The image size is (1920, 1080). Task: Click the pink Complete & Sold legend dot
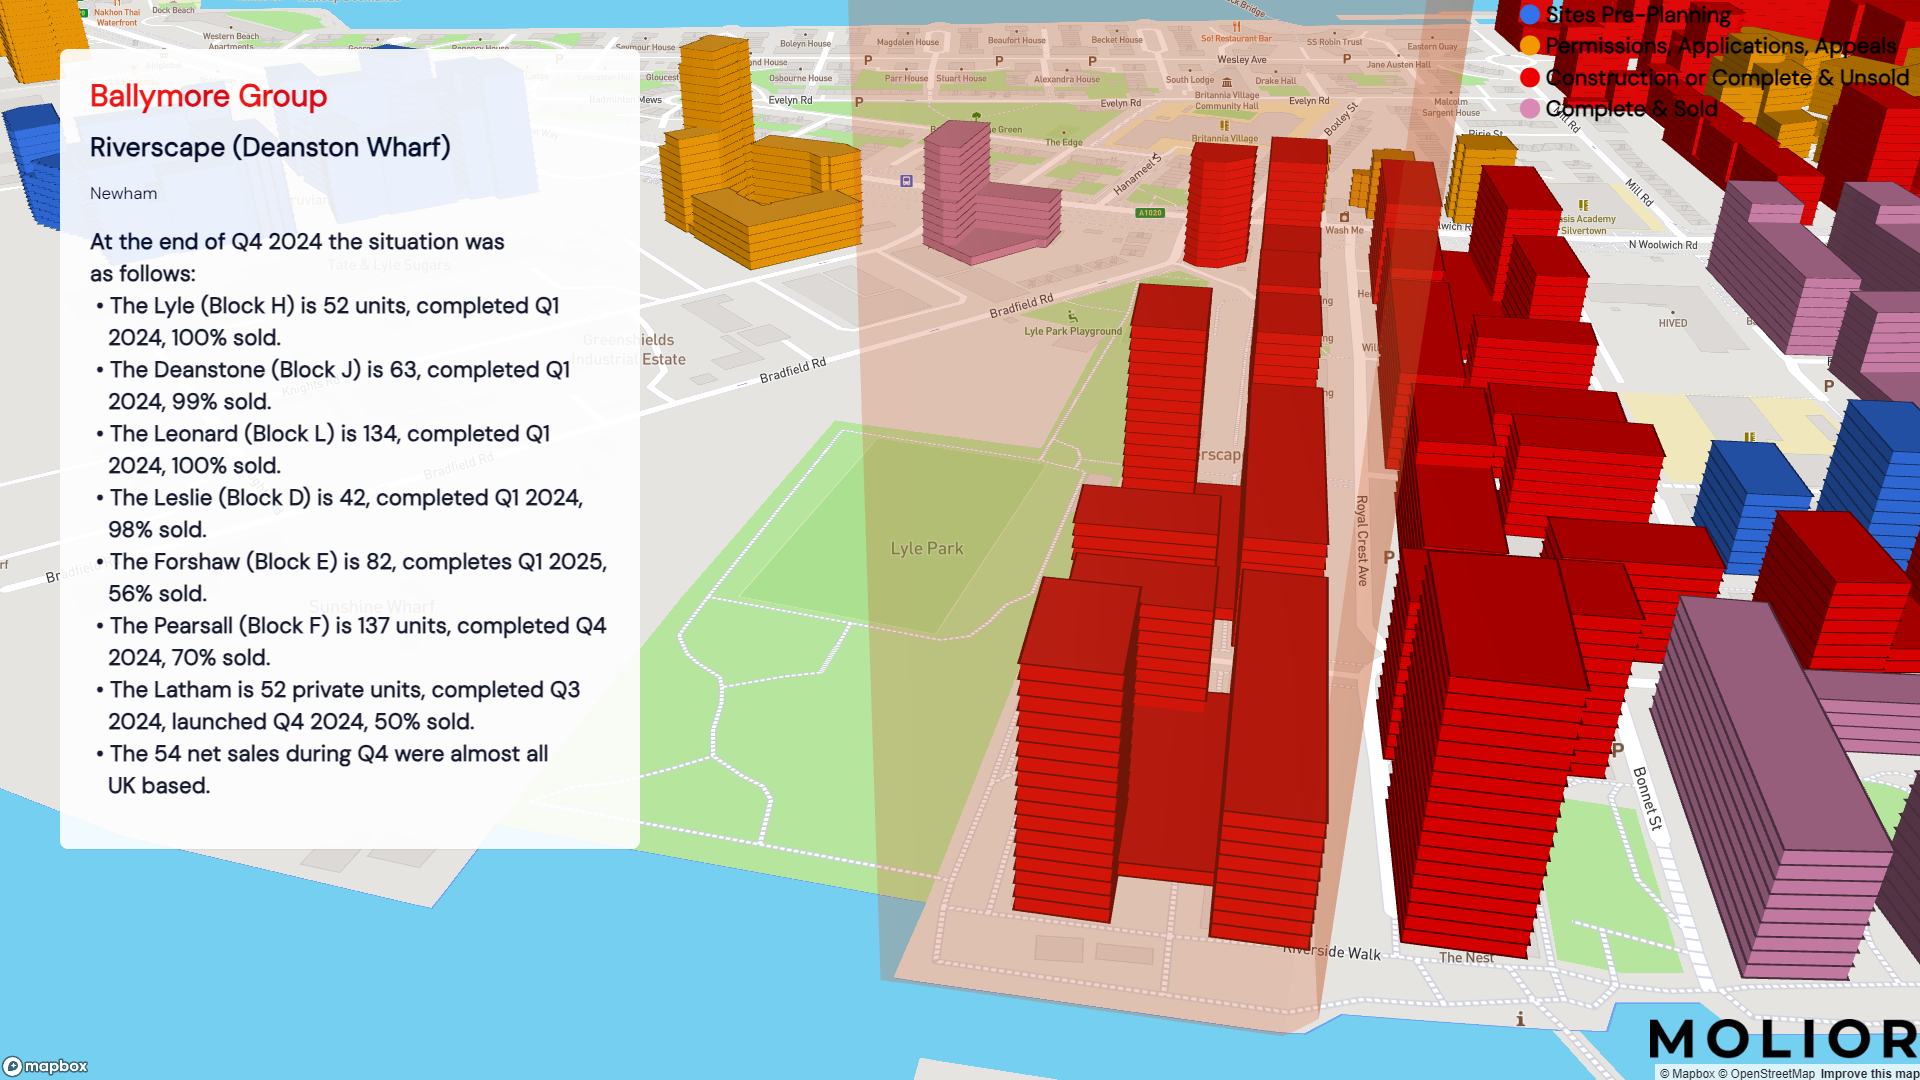1530,109
